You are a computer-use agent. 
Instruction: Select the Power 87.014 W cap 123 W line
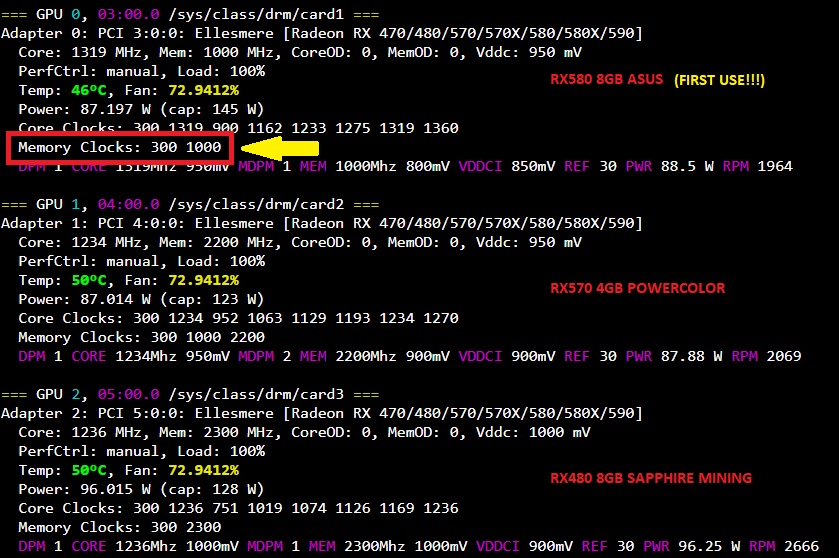pyautogui.click(x=140, y=299)
